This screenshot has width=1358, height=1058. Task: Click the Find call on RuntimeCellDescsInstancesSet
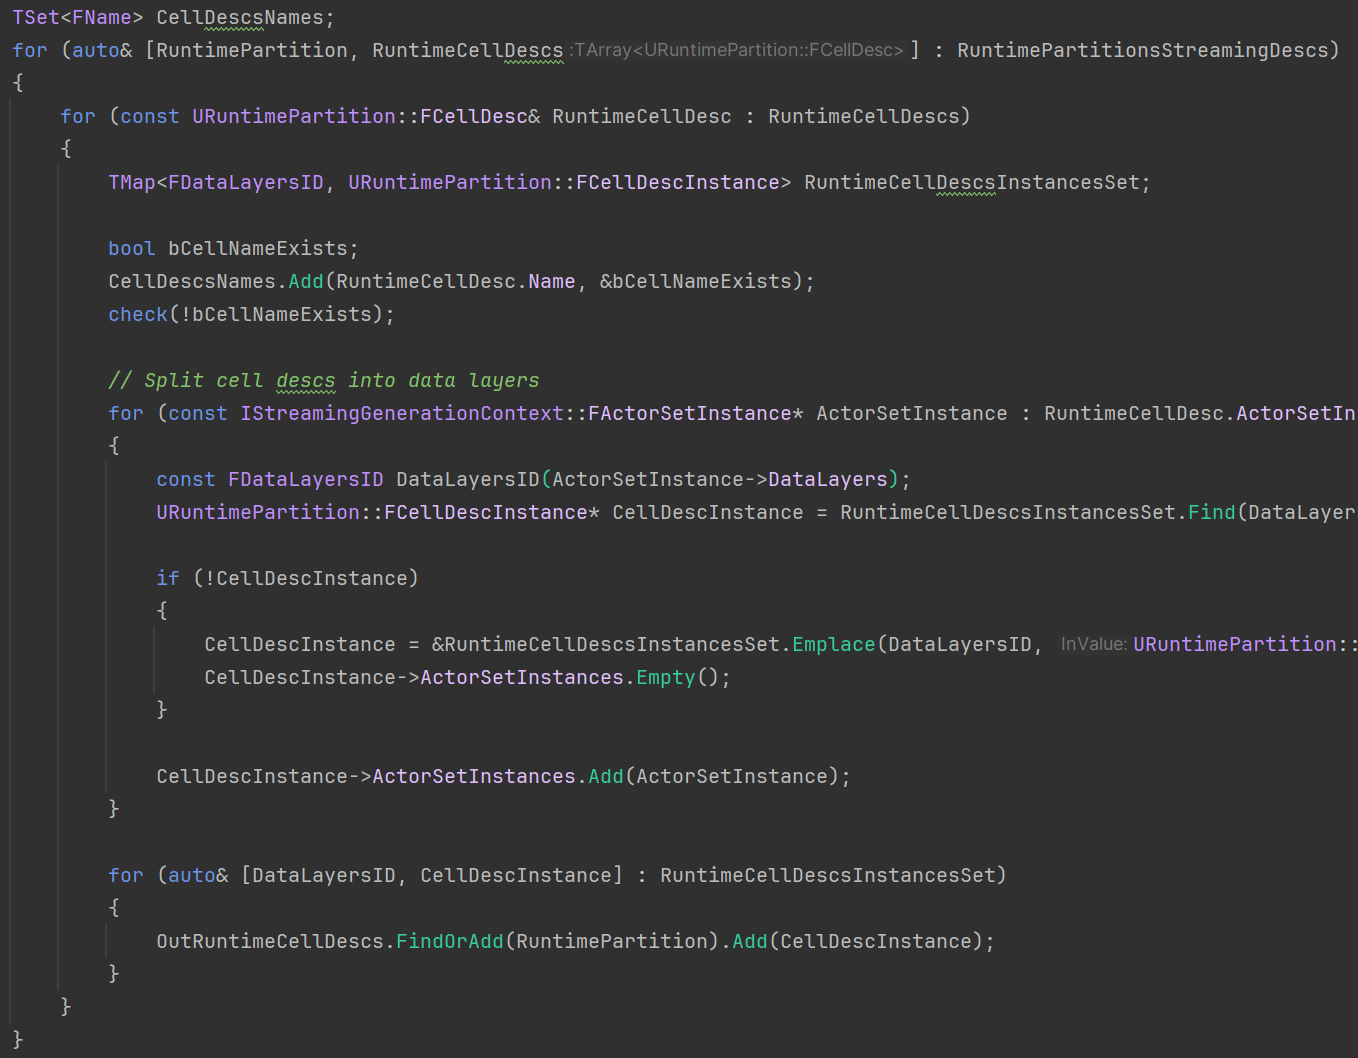[x=1212, y=512]
